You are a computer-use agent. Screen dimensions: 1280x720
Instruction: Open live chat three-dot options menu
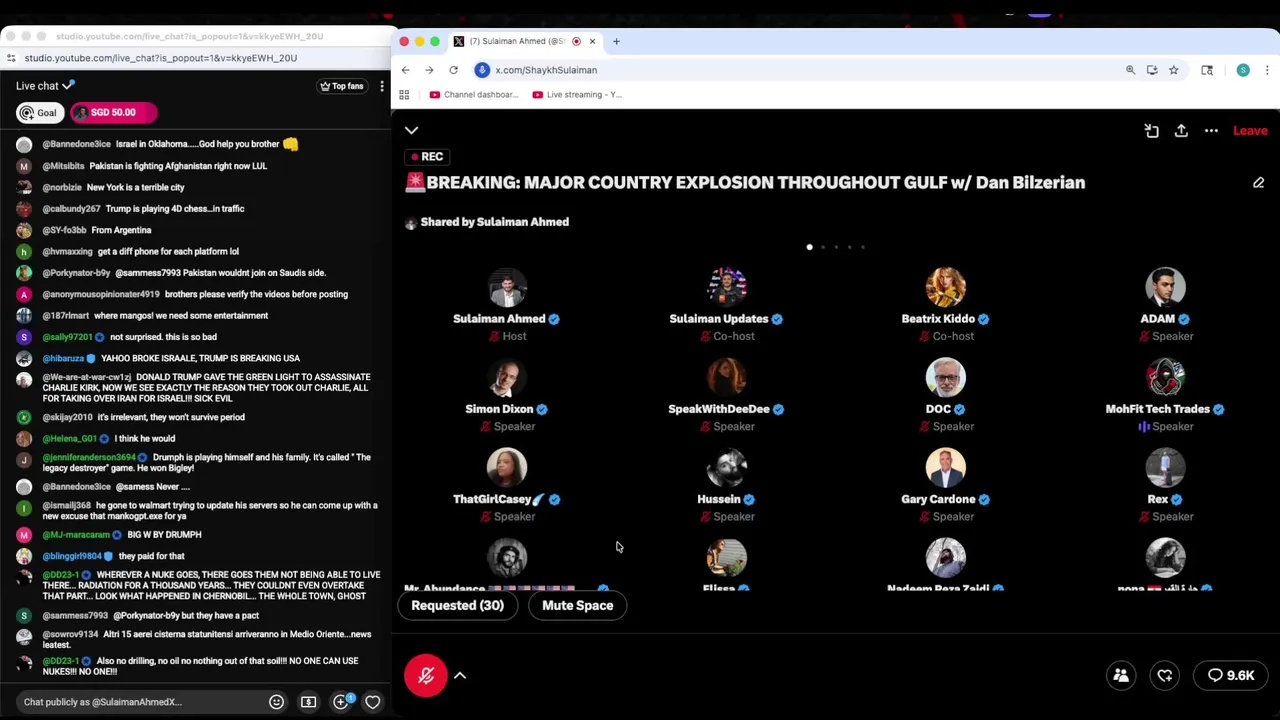pyautogui.click(x=381, y=86)
